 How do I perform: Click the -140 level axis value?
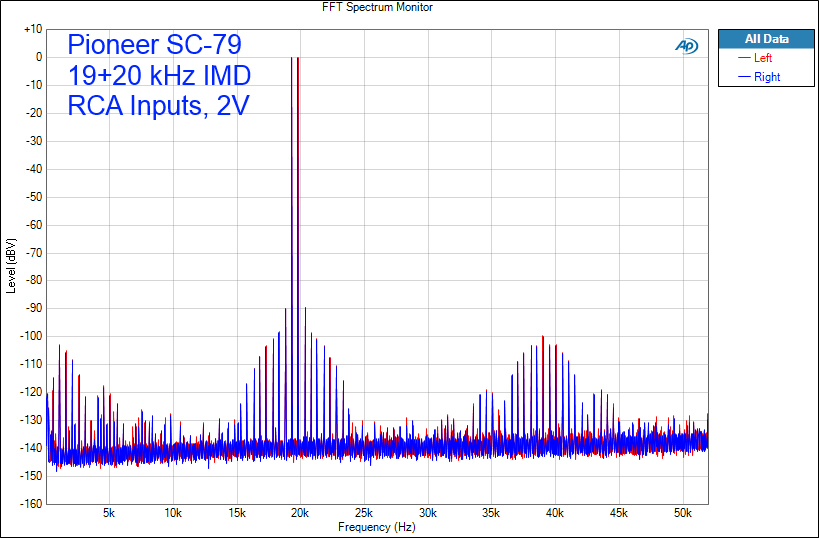31,448
